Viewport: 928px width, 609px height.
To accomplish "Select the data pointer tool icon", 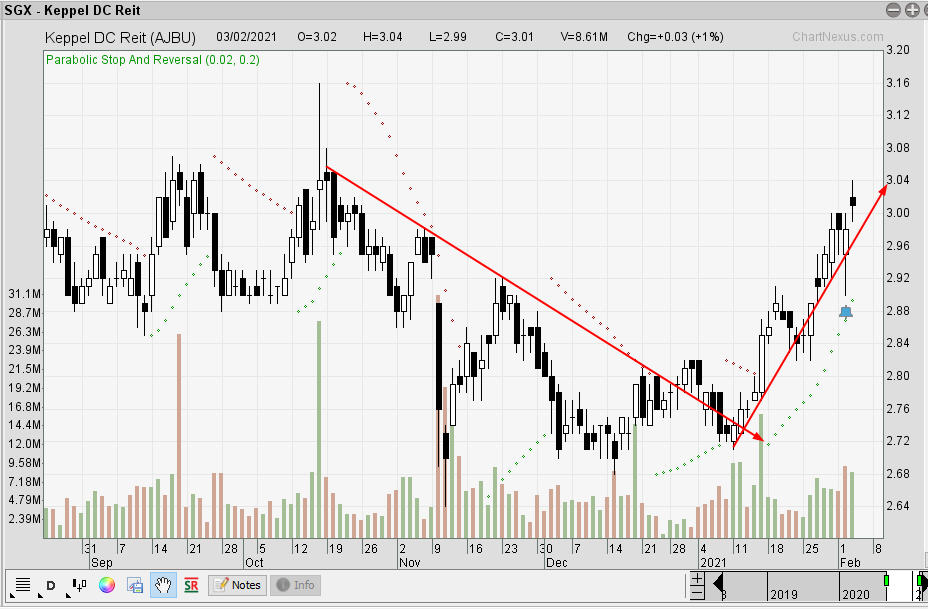I will [78, 585].
